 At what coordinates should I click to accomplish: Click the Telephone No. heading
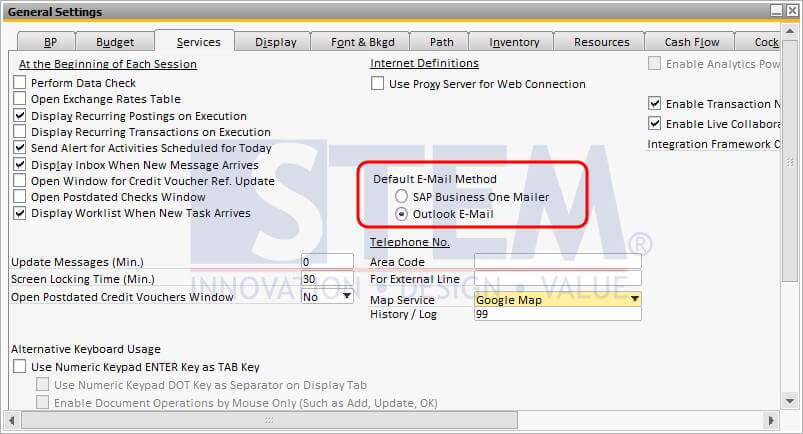[x=410, y=242]
